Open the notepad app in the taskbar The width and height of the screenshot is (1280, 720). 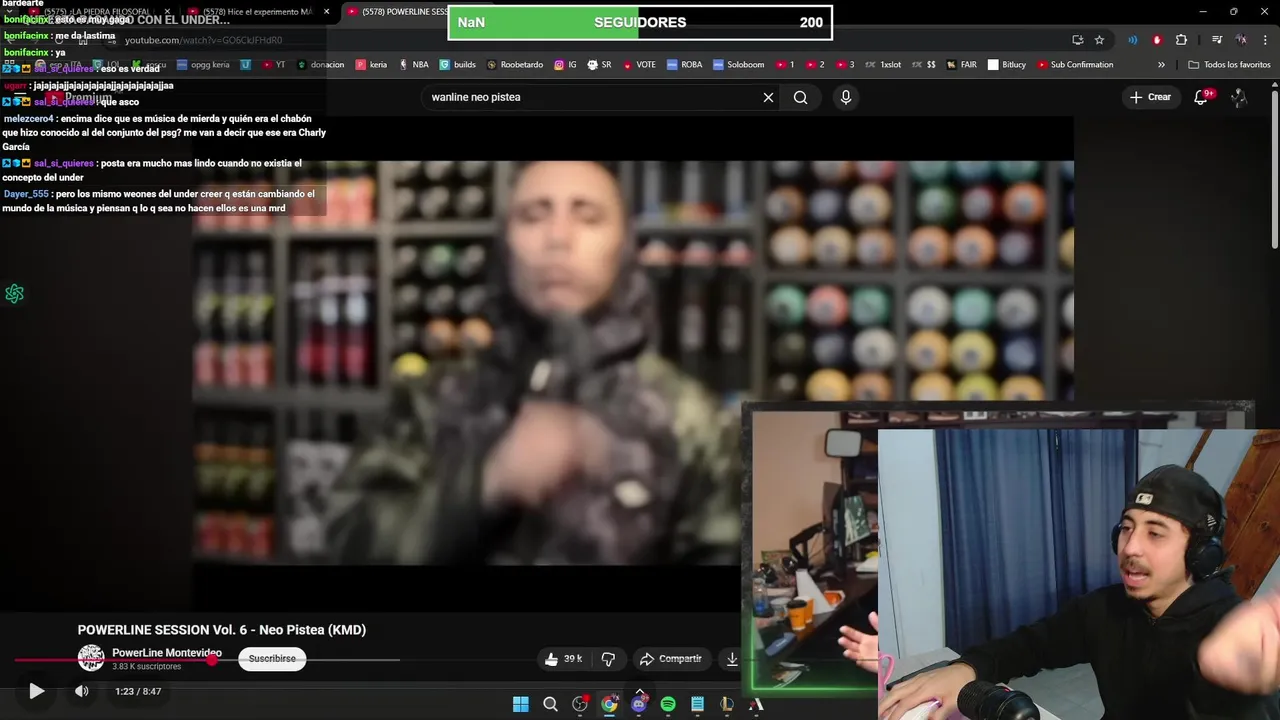(697, 704)
